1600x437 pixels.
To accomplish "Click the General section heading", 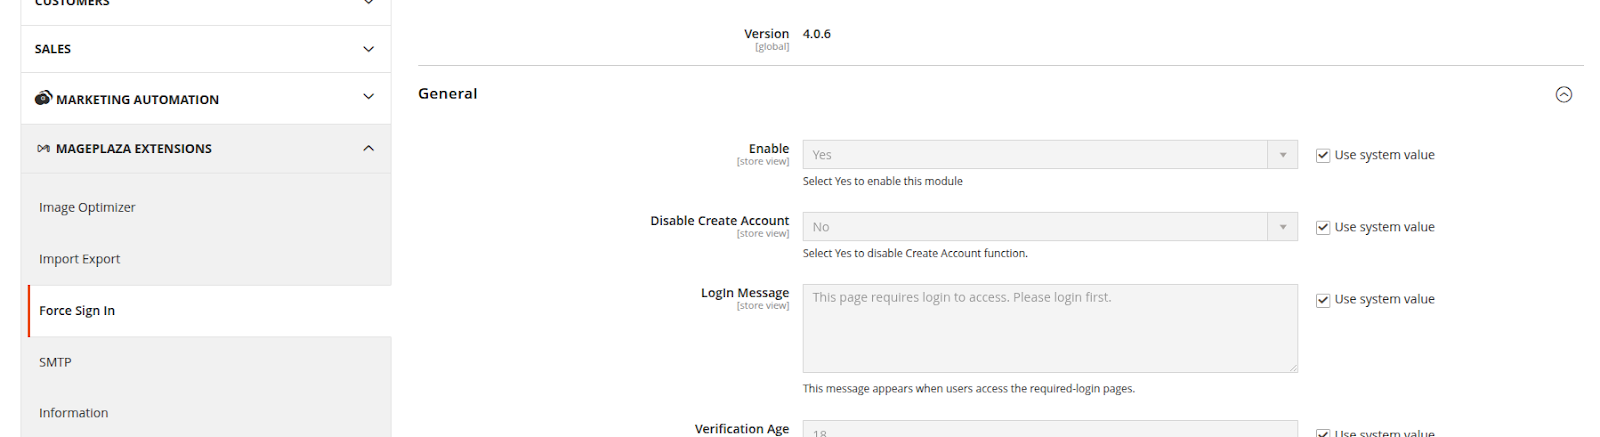I will pos(448,94).
